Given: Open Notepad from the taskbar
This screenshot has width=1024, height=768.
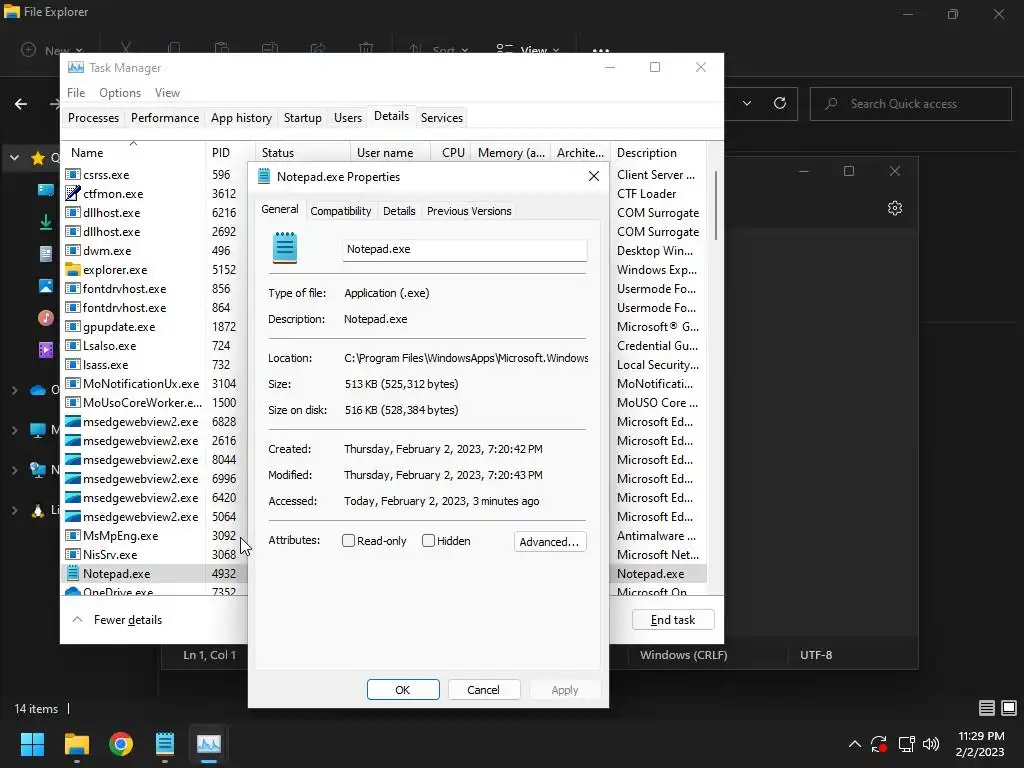Looking at the screenshot, I should pyautogui.click(x=165, y=744).
